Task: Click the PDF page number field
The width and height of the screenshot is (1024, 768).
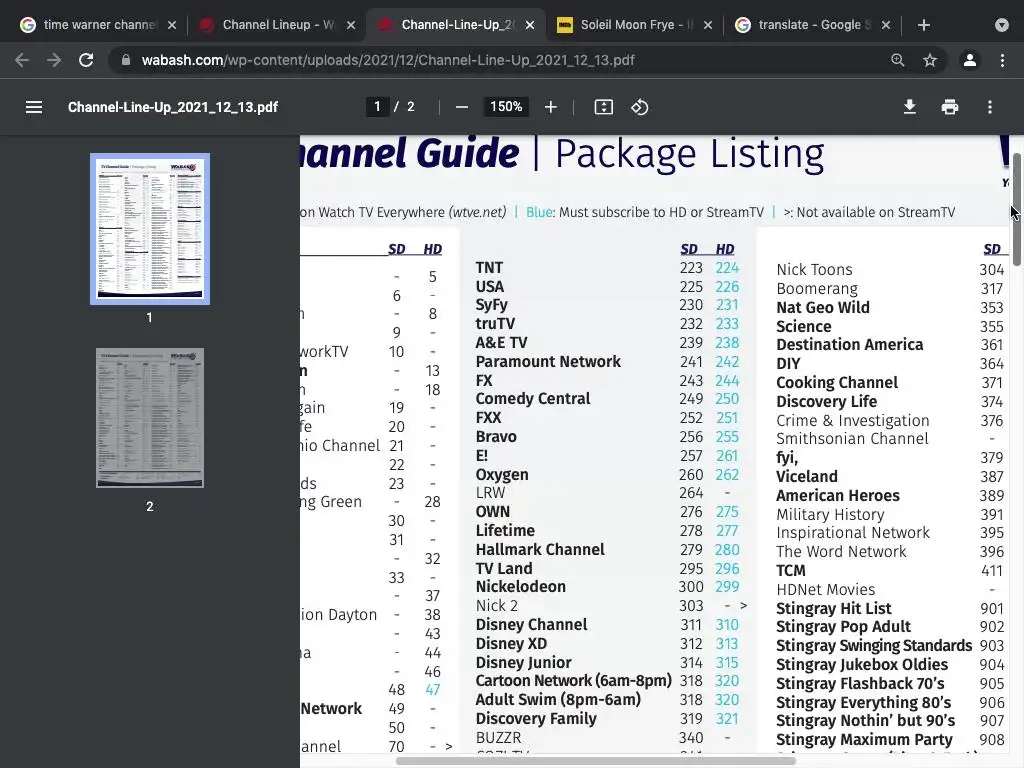Action: tap(377, 106)
